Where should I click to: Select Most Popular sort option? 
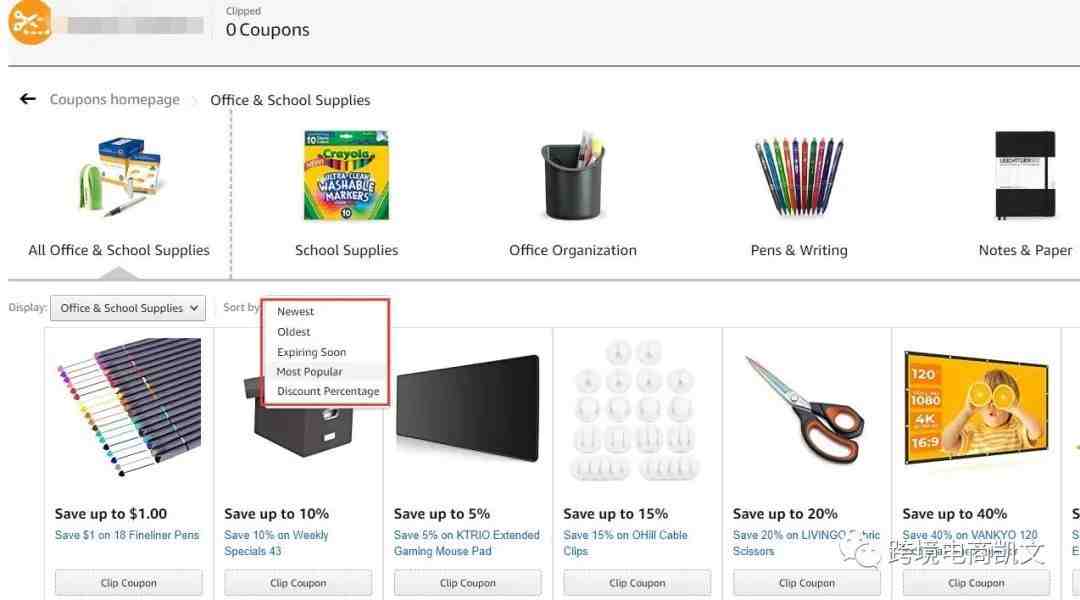pyautogui.click(x=309, y=371)
